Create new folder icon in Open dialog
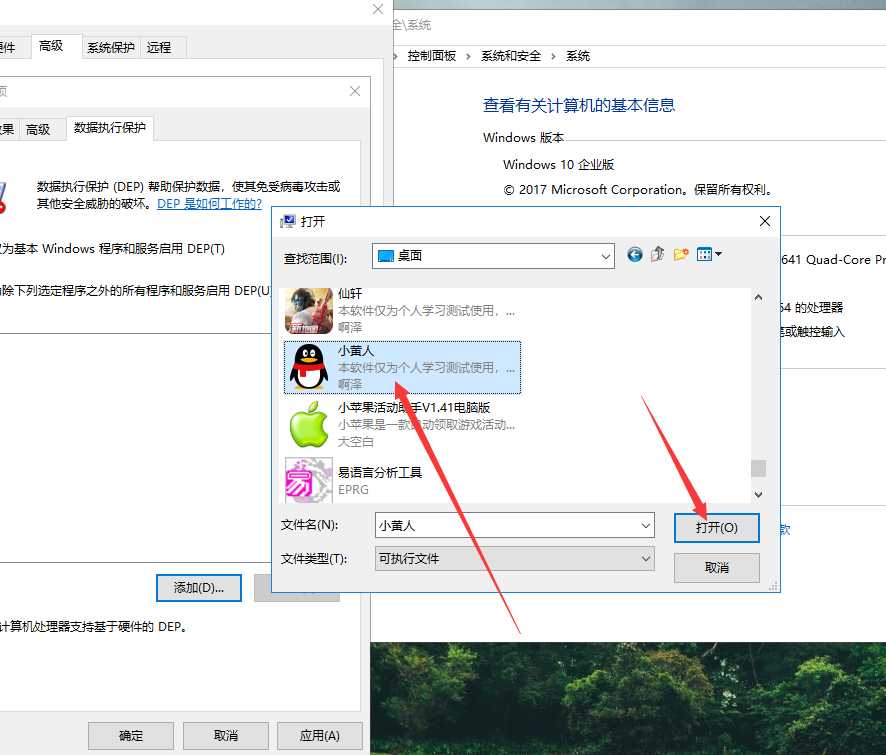The height and width of the screenshot is (755, 886). click(681, 255)
